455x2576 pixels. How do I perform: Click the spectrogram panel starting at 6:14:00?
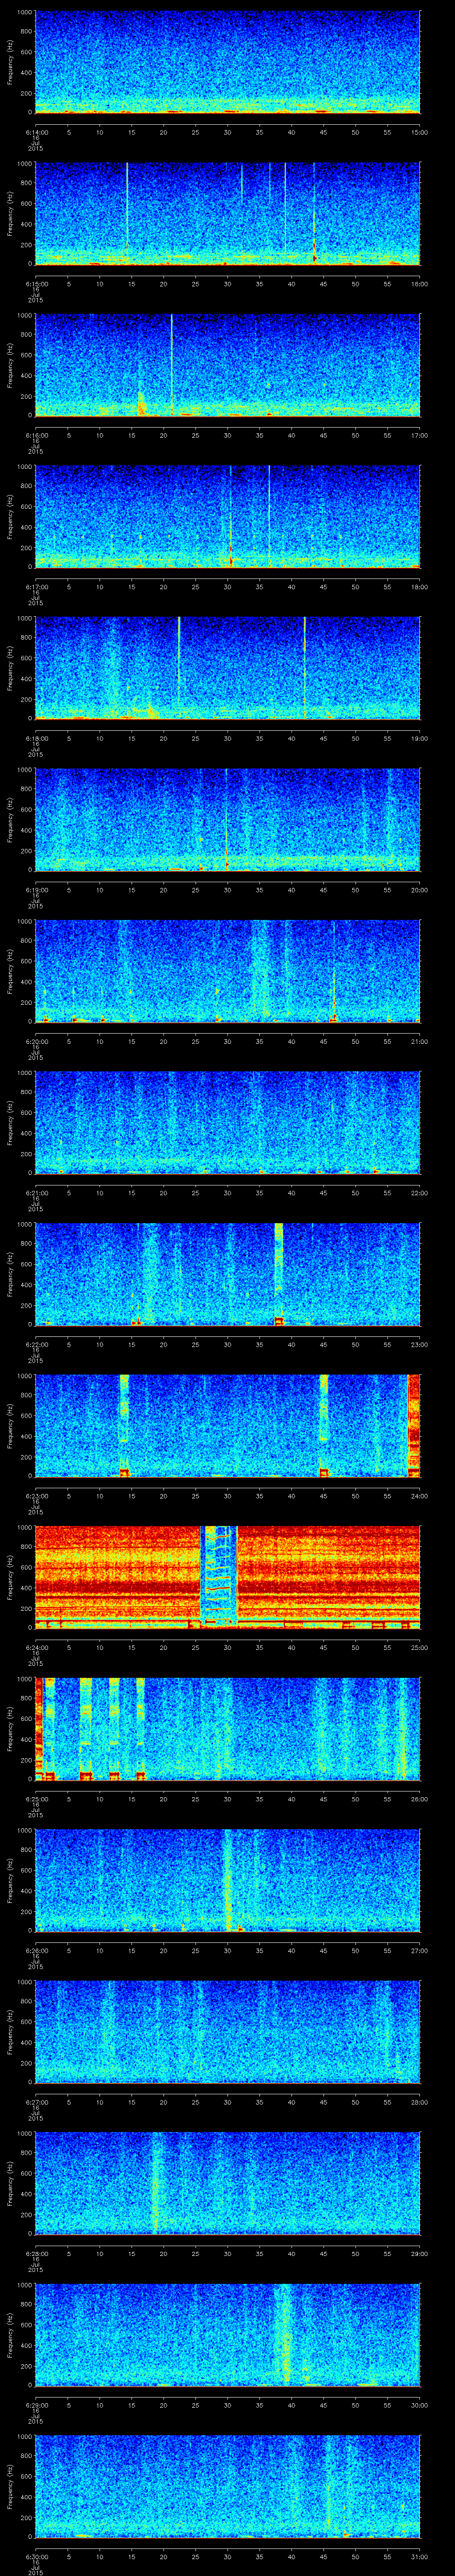tap(227, 62)
